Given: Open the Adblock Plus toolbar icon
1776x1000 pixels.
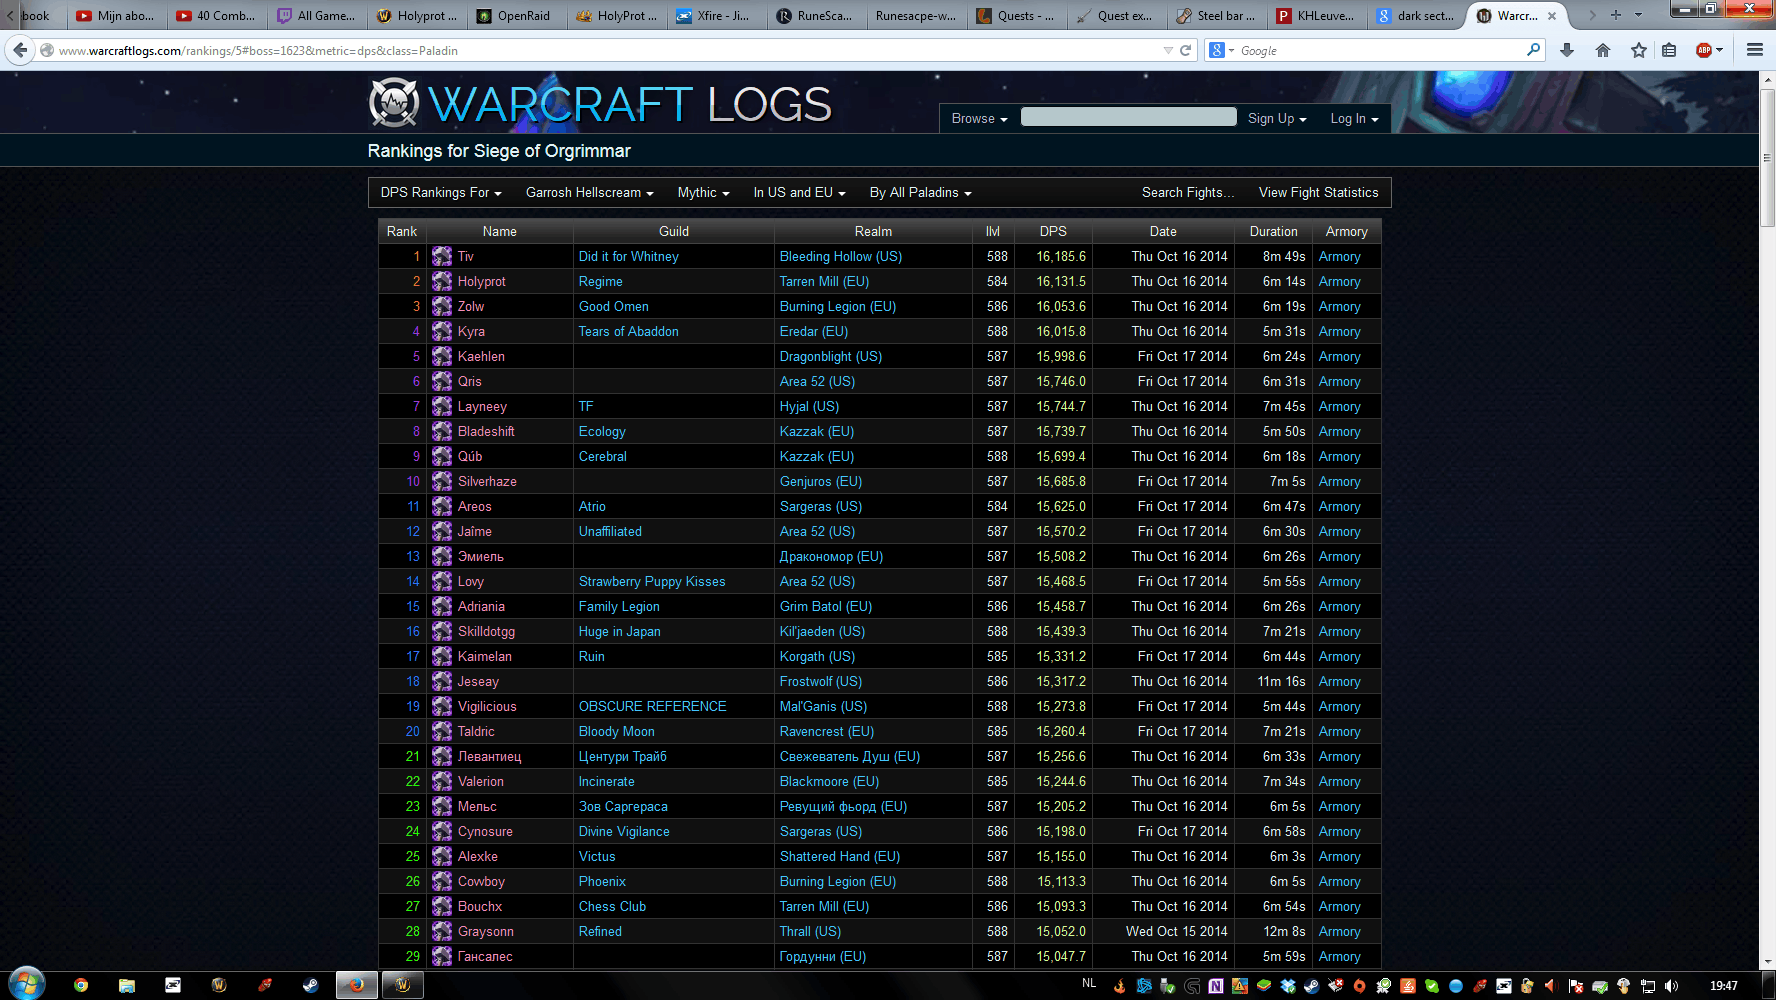Looking at the screenshot, I should click(x=1704, y=50).
